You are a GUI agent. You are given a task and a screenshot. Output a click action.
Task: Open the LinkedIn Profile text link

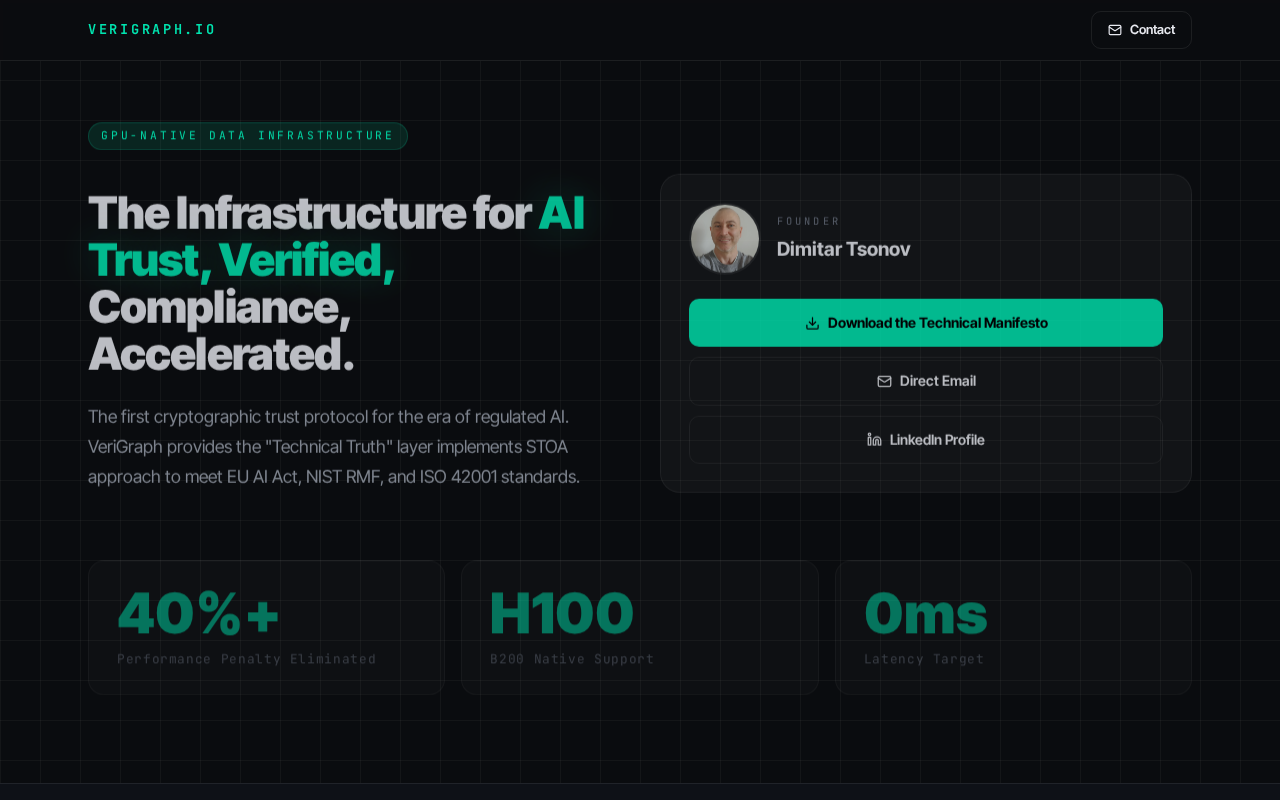point(937,440)
